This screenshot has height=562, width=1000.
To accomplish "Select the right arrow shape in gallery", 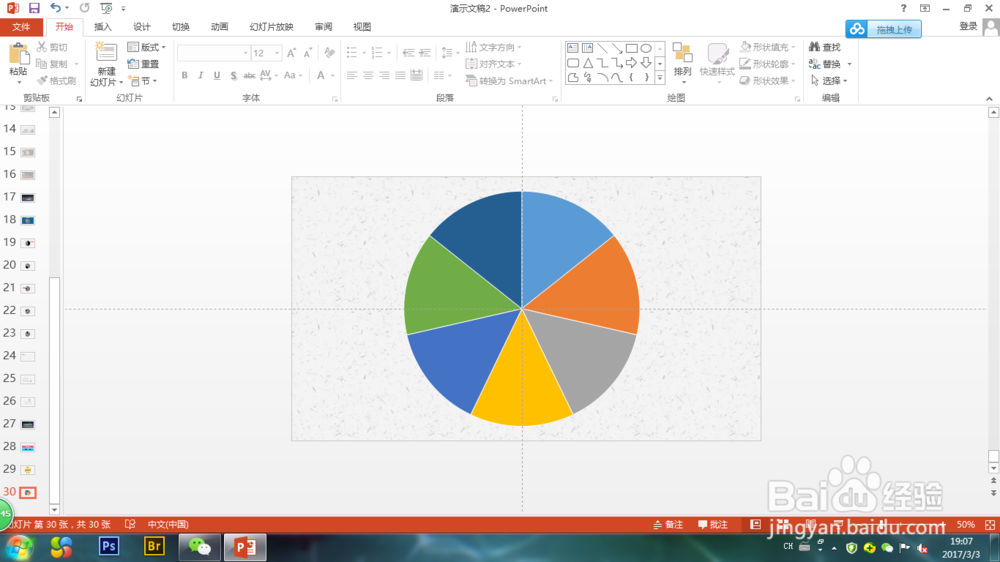I will [x=631, y=63].
